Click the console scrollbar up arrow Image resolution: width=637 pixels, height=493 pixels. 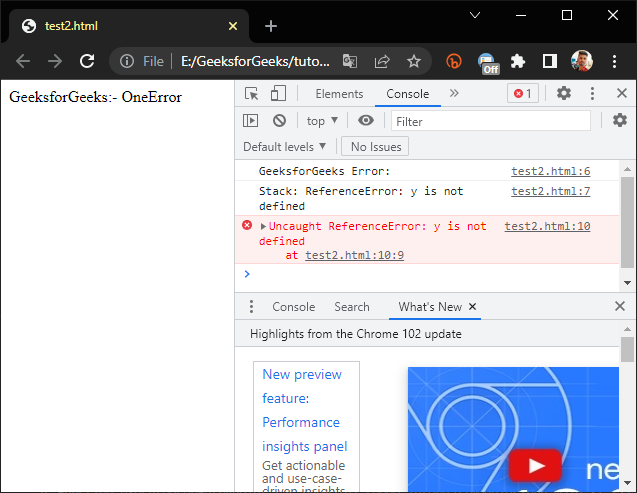click(627, 169)
